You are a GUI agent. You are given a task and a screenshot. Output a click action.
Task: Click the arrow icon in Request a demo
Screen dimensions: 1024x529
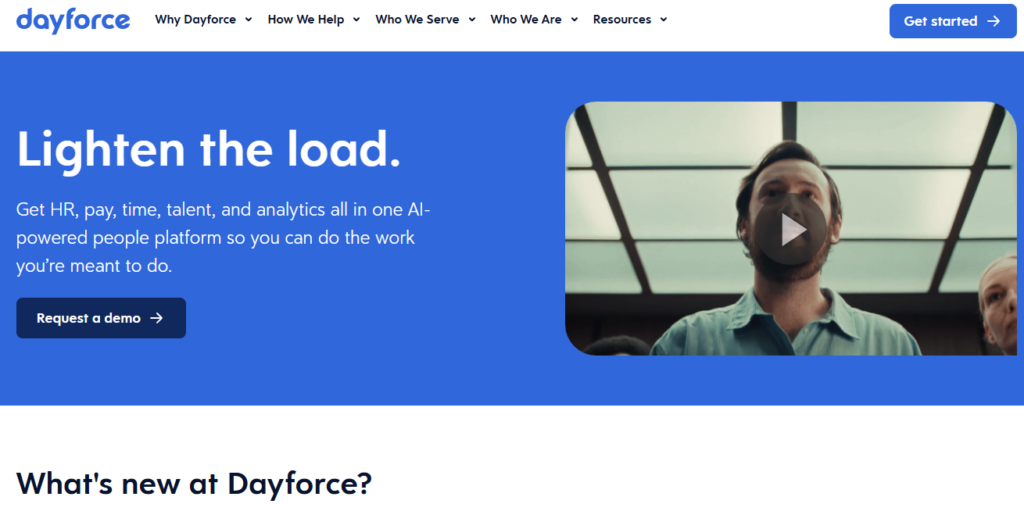click(157, 318)
